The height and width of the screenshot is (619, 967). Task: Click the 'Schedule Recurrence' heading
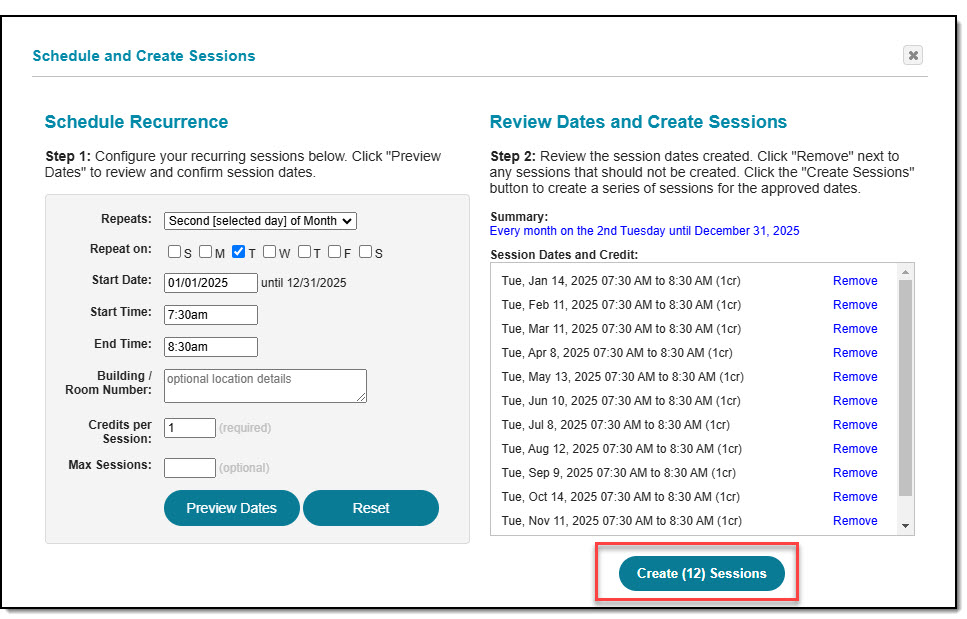(136, 122)
